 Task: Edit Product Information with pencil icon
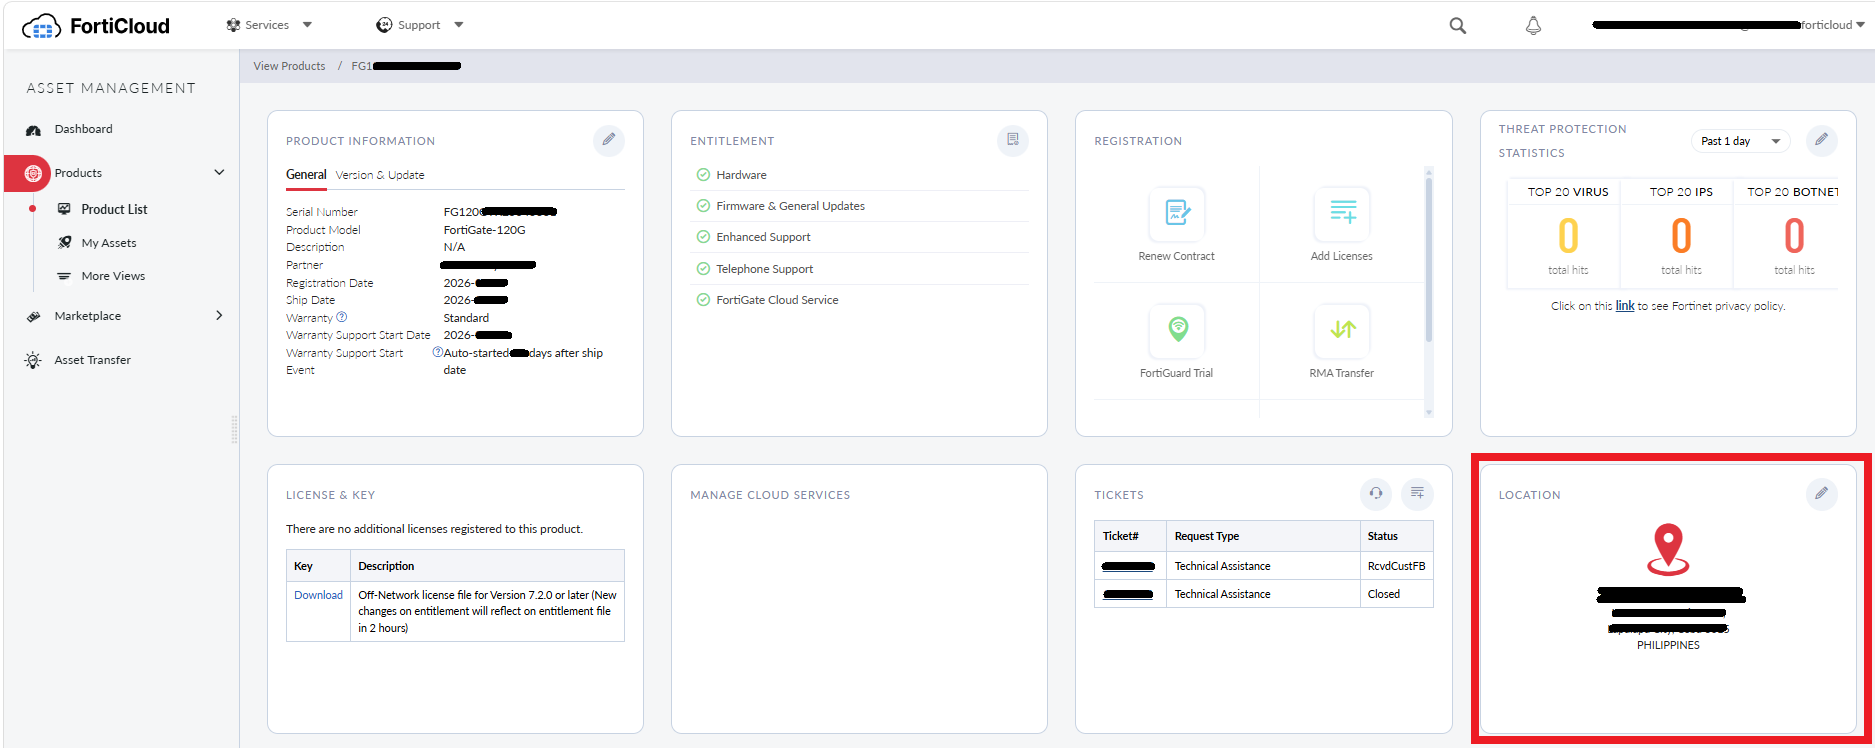pos(609,140)
